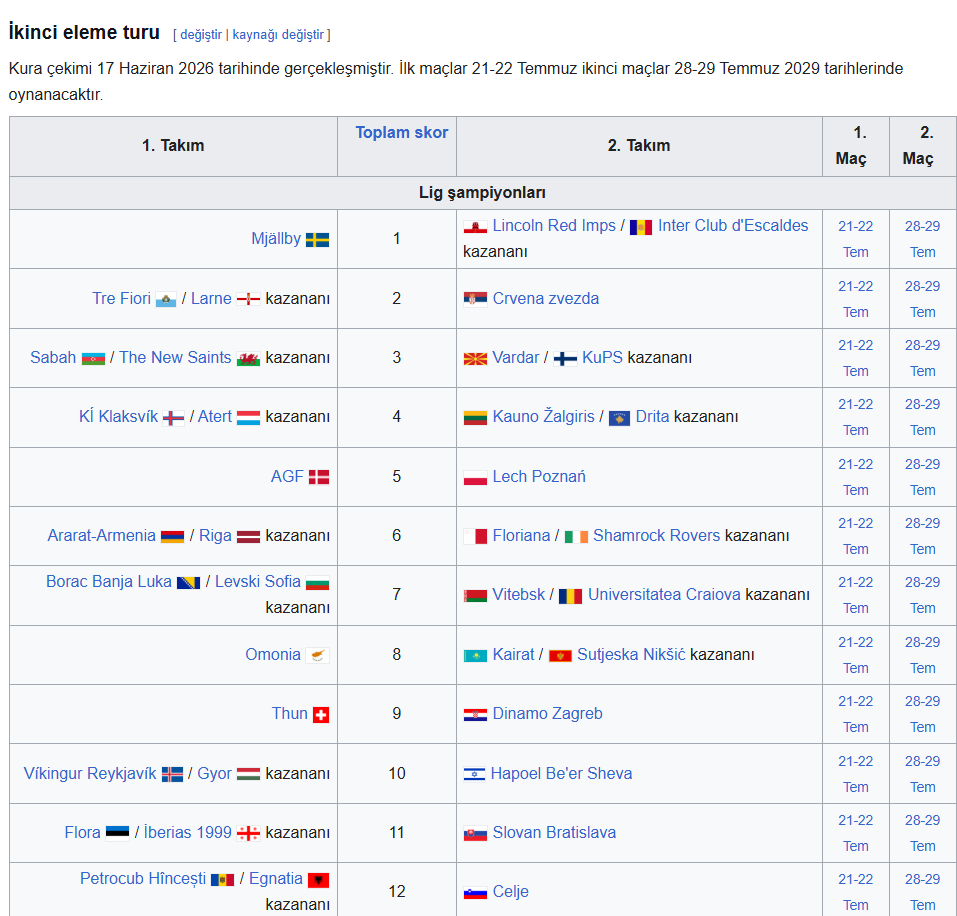
Task: Click the 'değiştir' edit link
Action: point(201,35)
